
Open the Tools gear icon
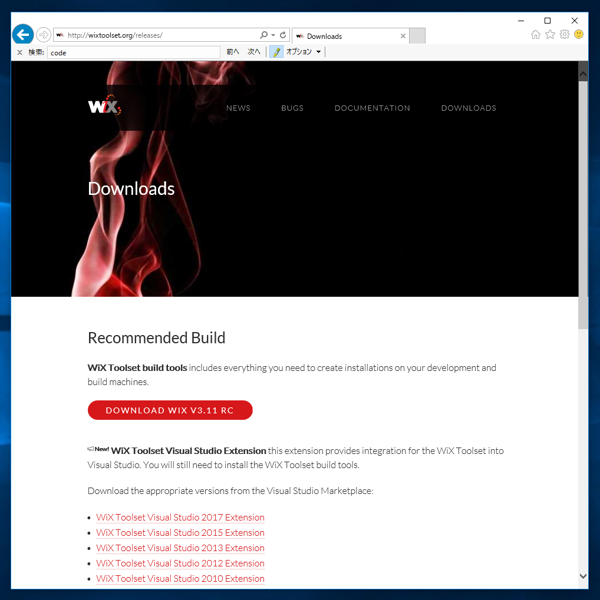tap(564, 34)
